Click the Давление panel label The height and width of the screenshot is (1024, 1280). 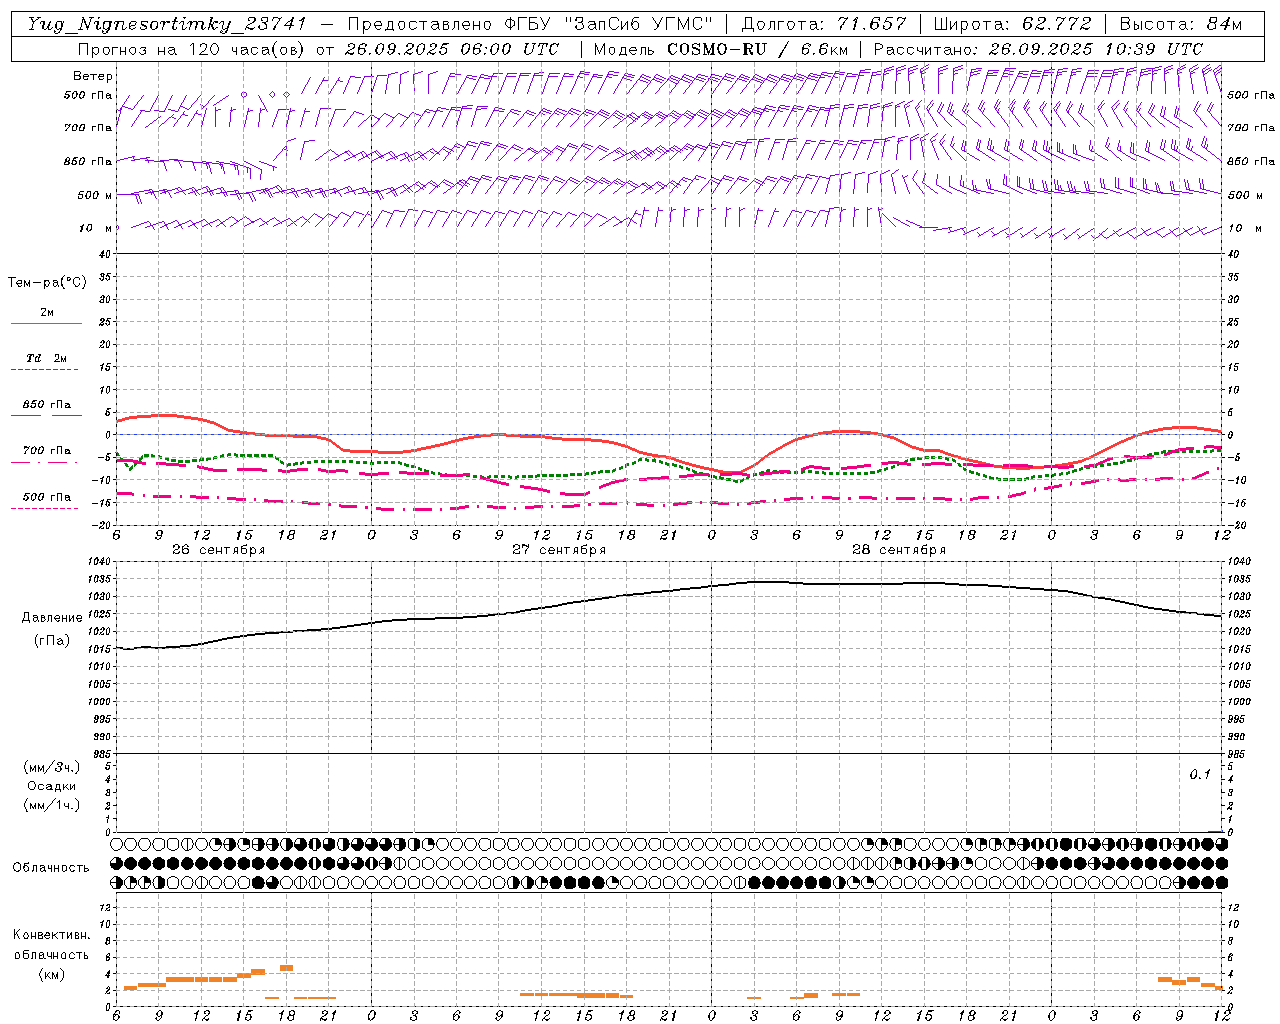coord(51,618)
